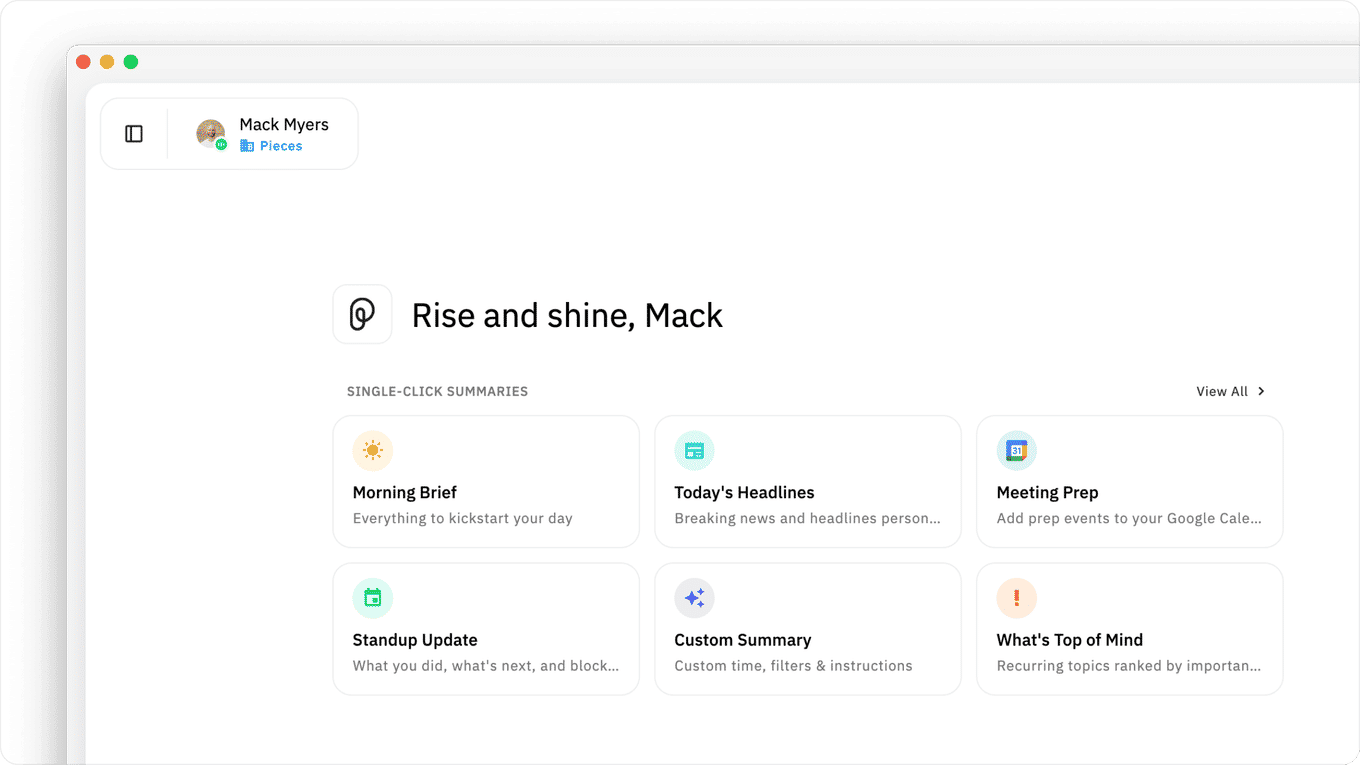Image resolution: width=1360 pixels, height=765 pixels.
Task: Click 'Recurring topics ranked' description
Action: tap(1129, 666)
